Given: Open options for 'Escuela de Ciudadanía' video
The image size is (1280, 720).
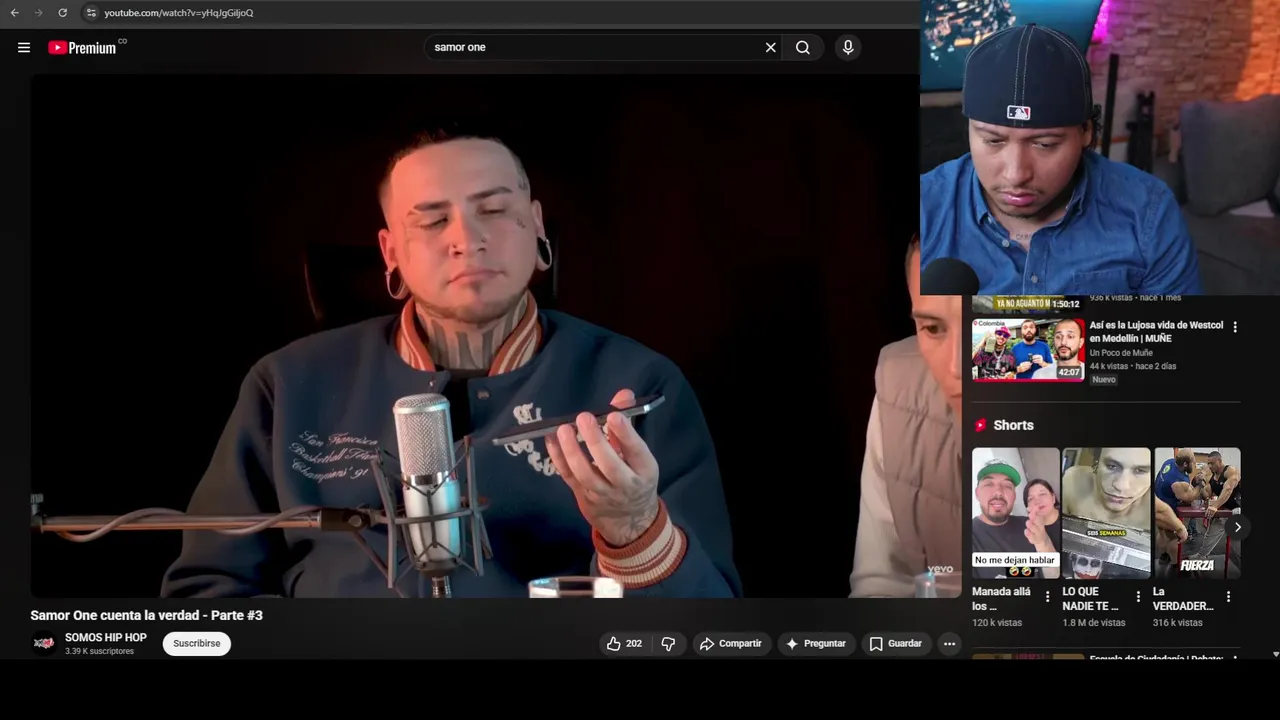Looking at the screenshot, I should tap(1235, 658).
